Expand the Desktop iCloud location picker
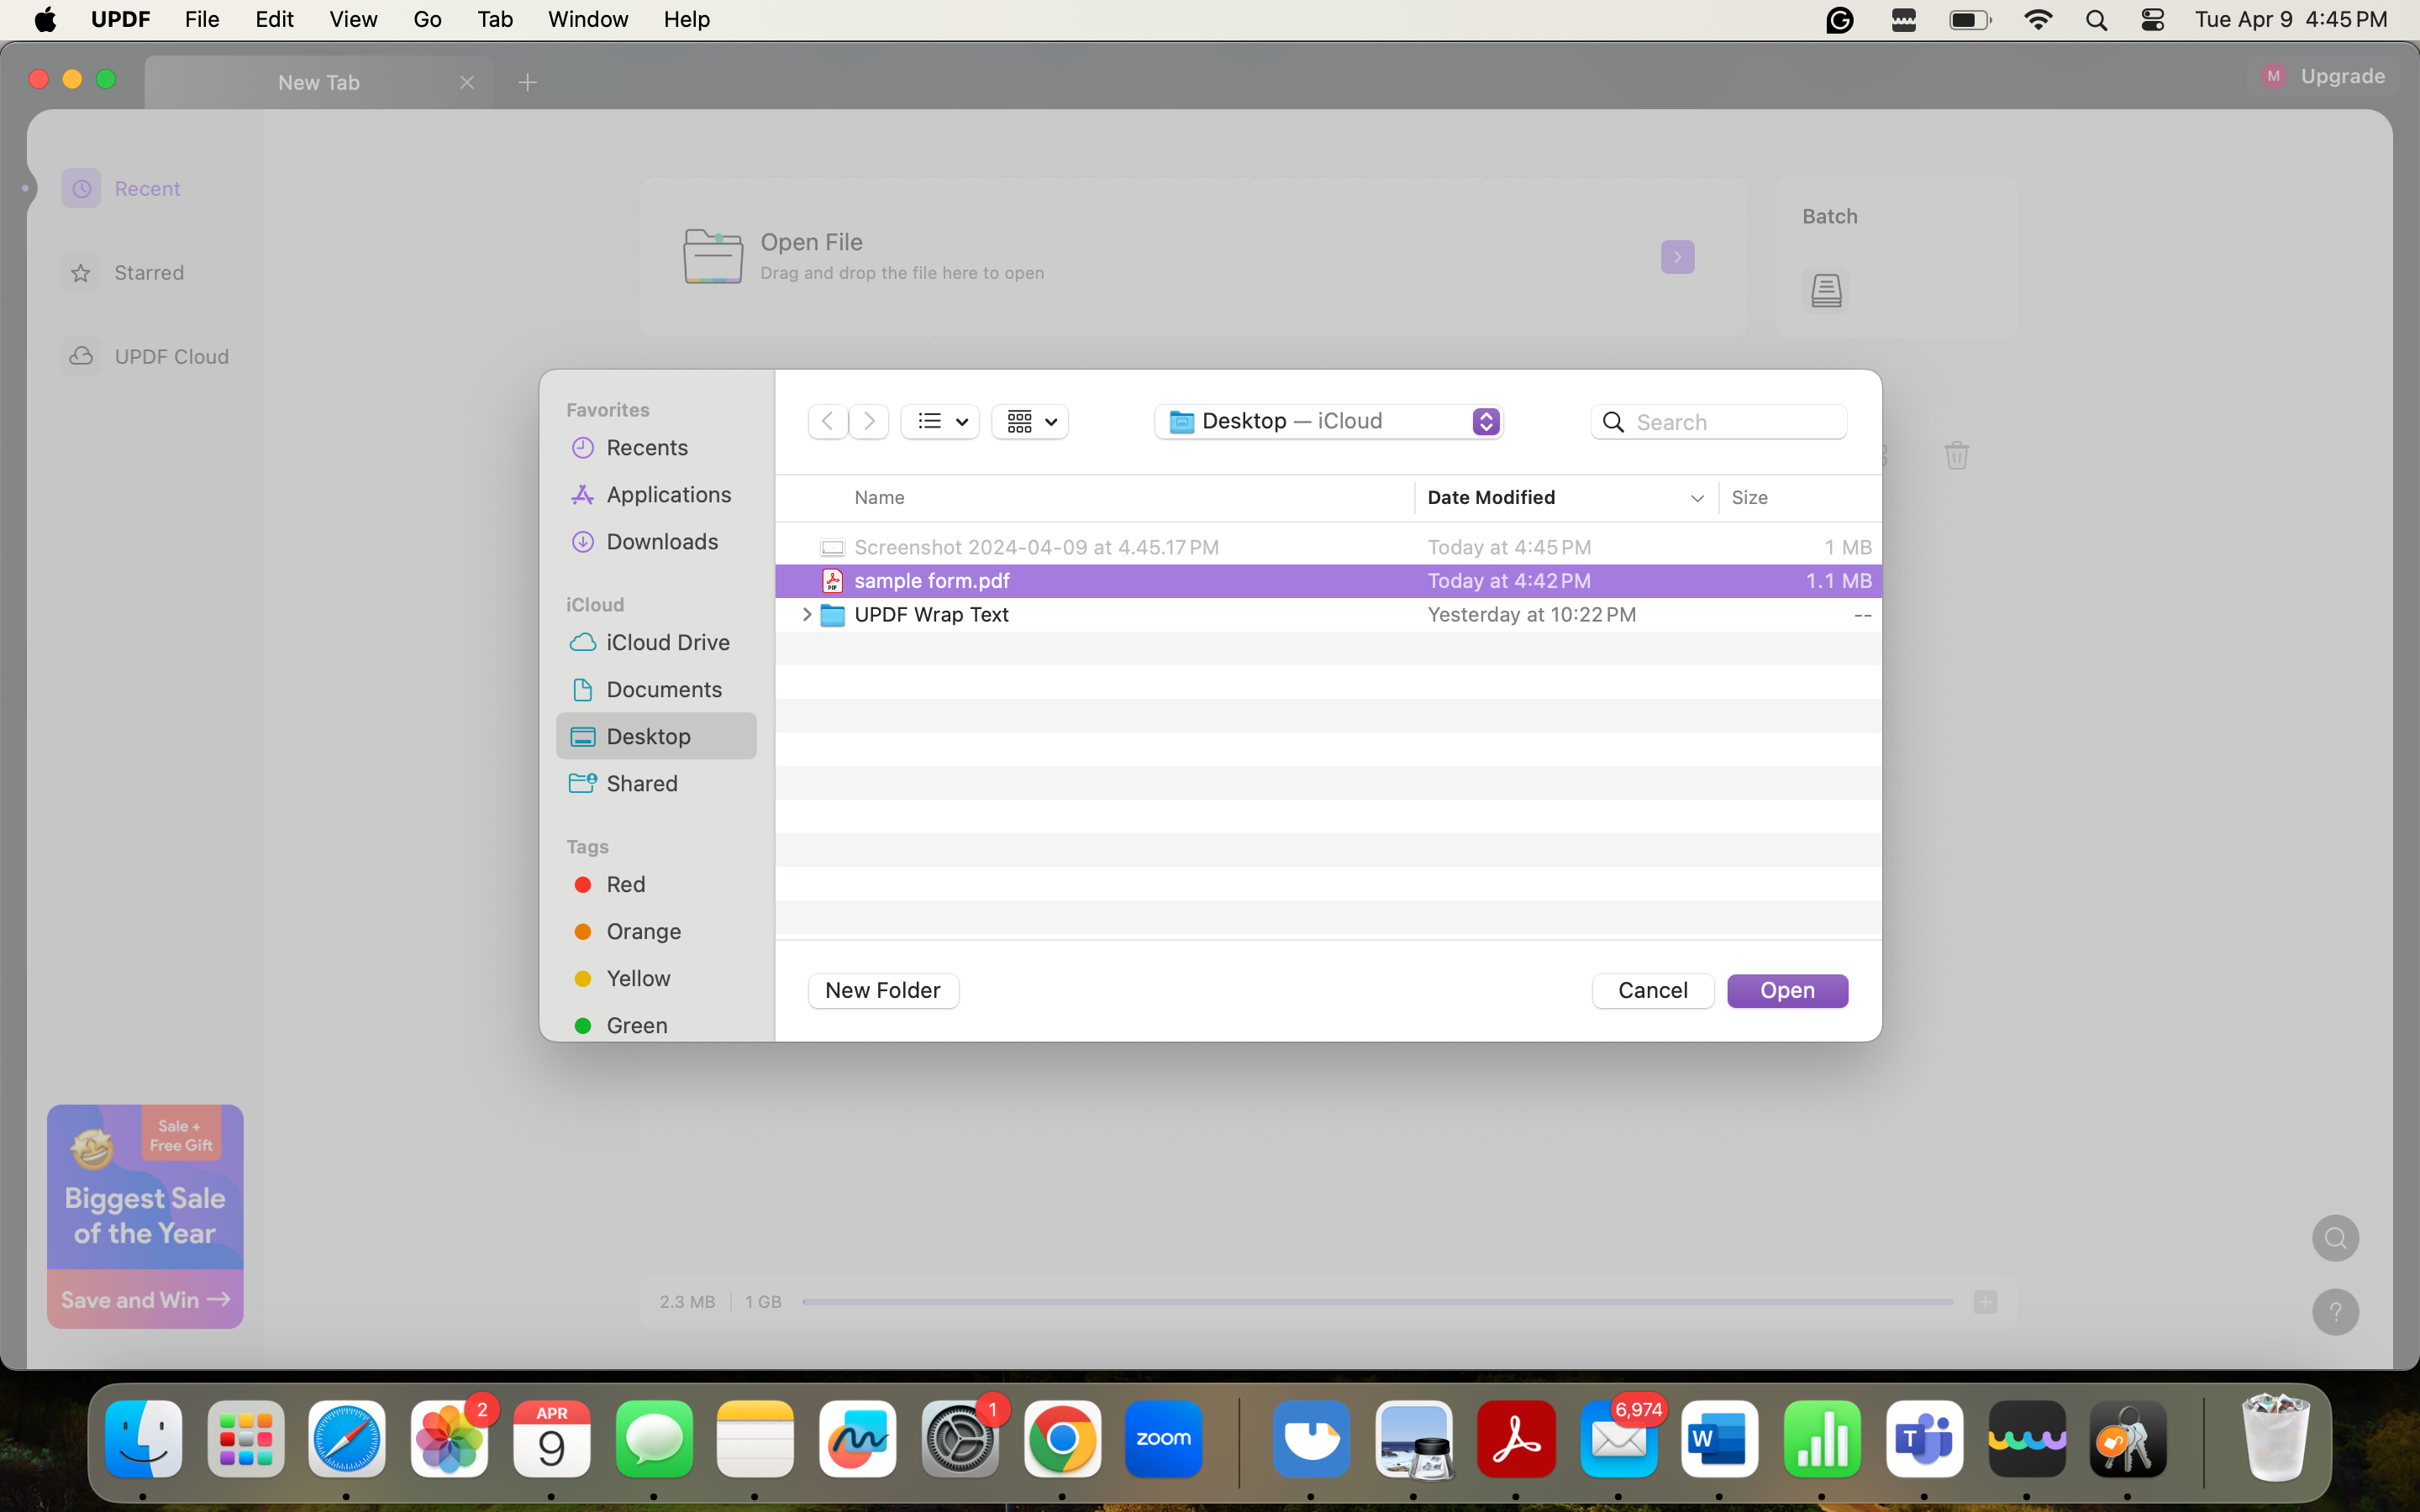The width and height of the screenshot is (2420, 1512). [1486, 420]
